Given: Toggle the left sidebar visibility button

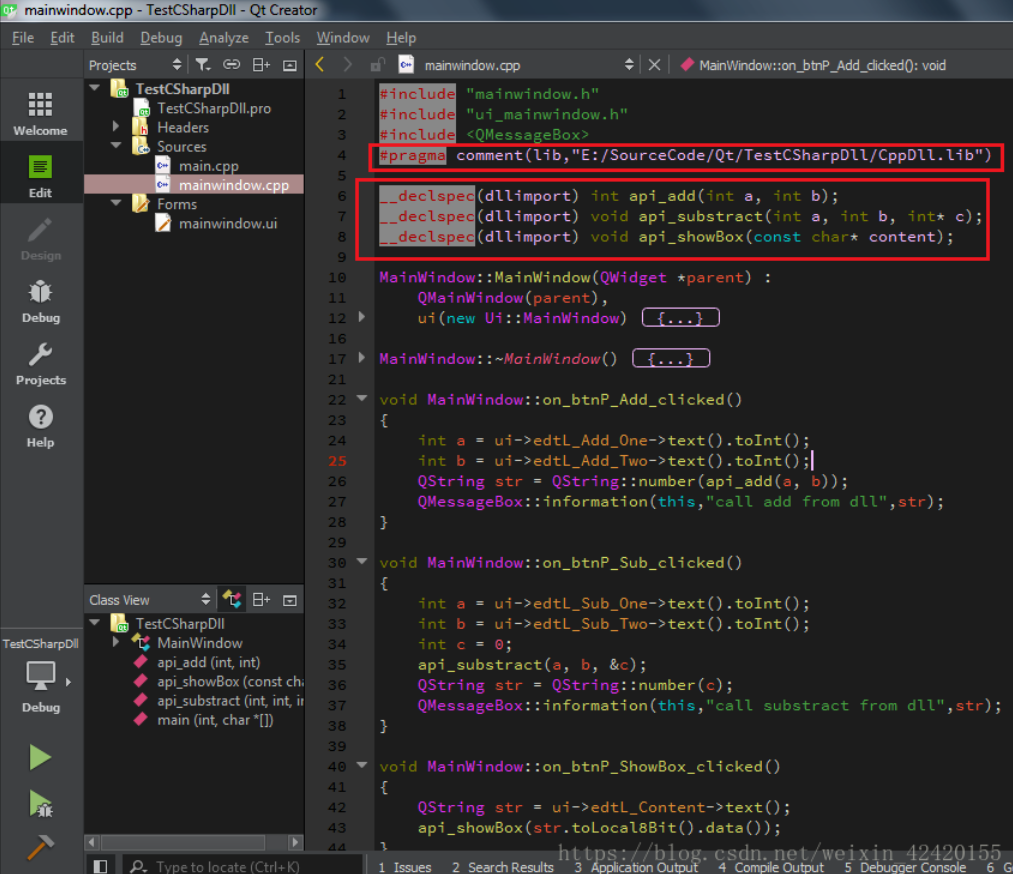Looking at the screenshot, I should click(100, 866).
